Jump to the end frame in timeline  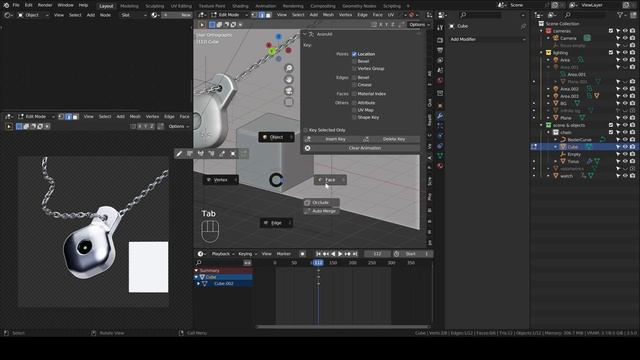tap(355, 254)
